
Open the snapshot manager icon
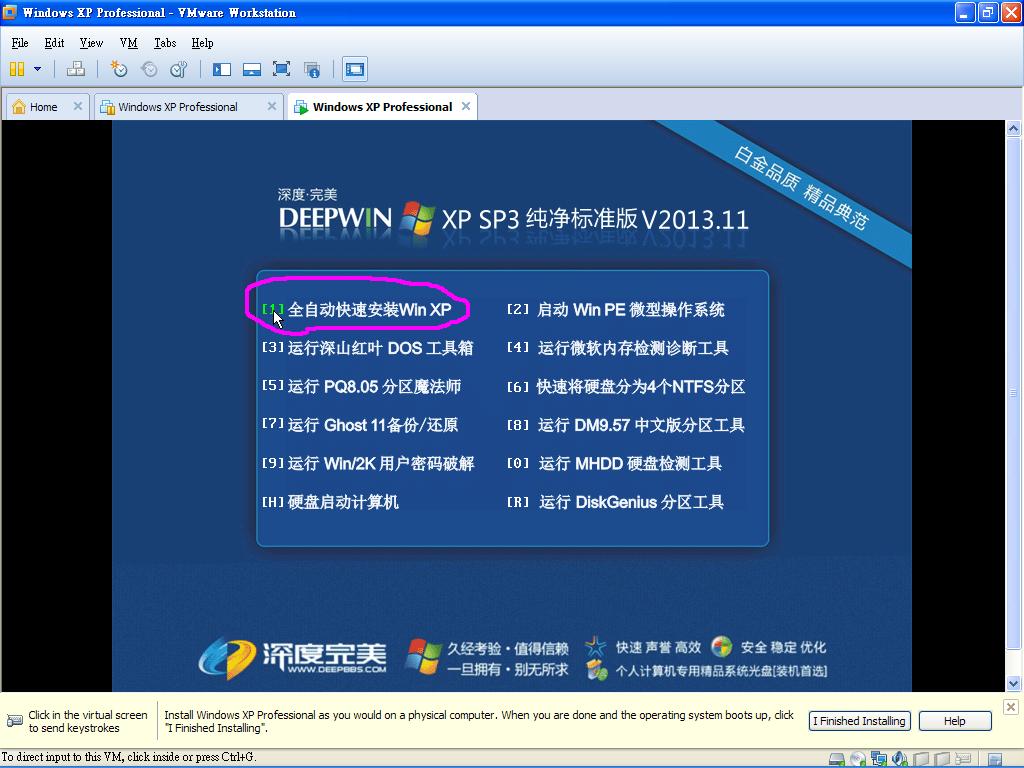pos(178,69)
